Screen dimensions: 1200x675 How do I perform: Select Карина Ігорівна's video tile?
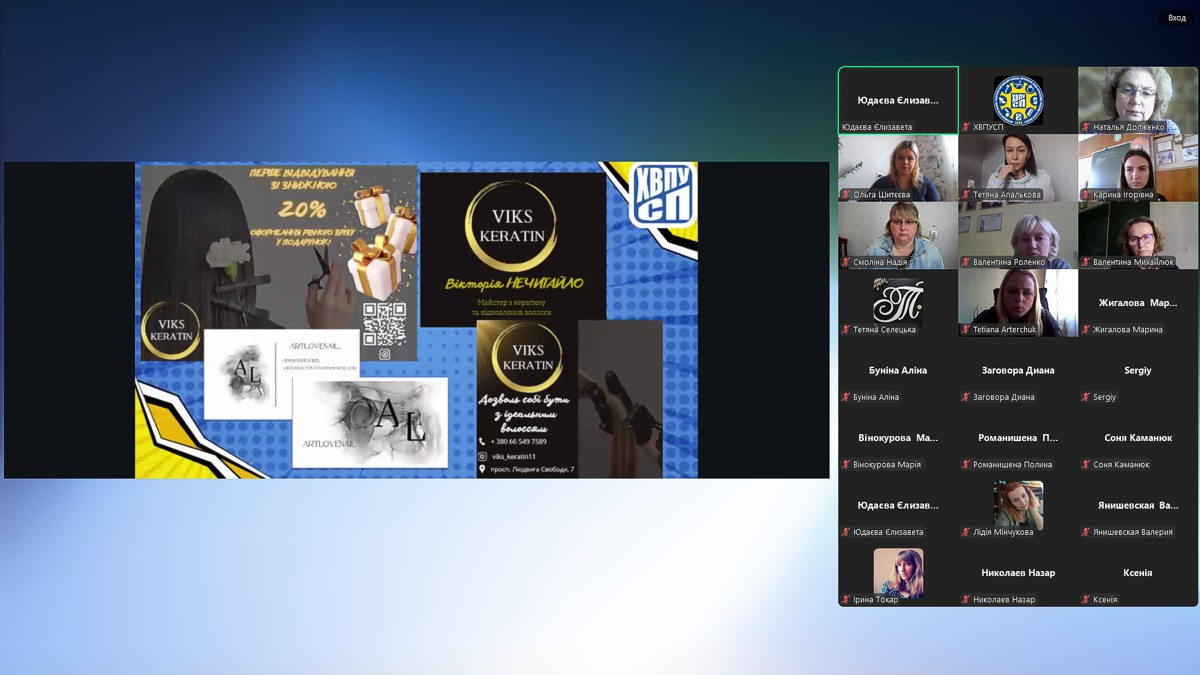coord(1138,168)
